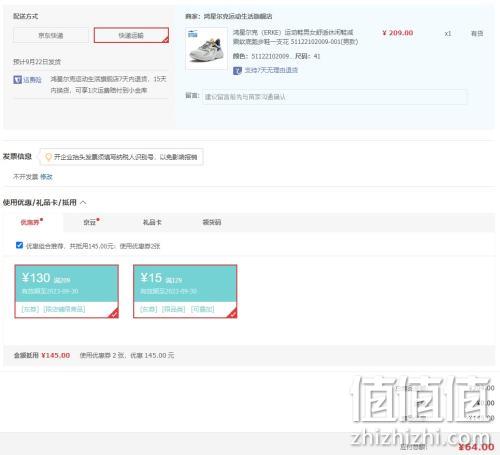Click the order message input field
This screenshot has width=500, height=455.
point(335,97)
